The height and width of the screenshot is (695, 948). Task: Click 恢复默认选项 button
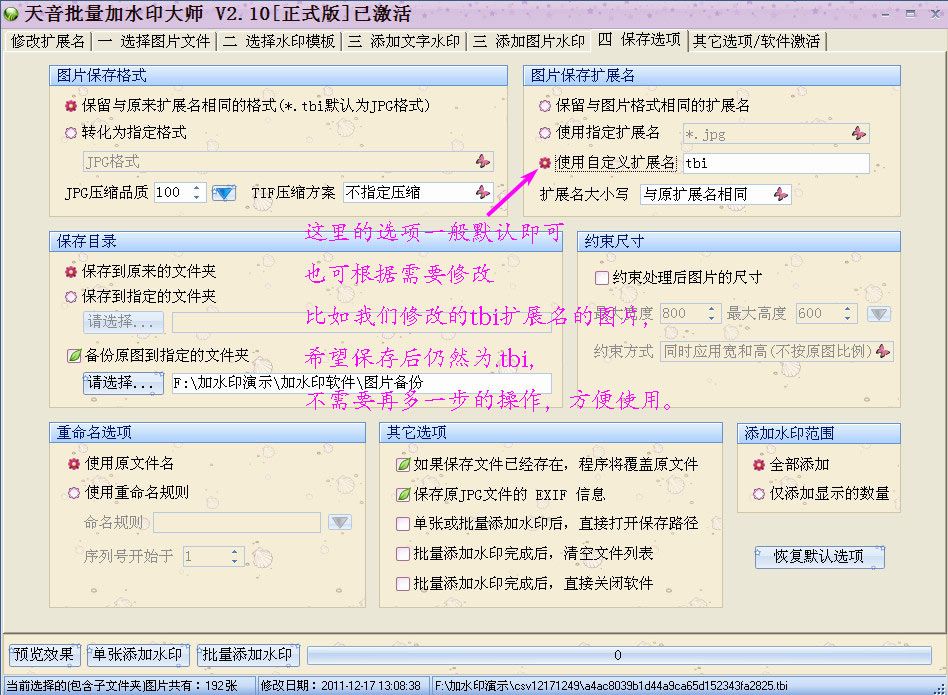[818, 556]
